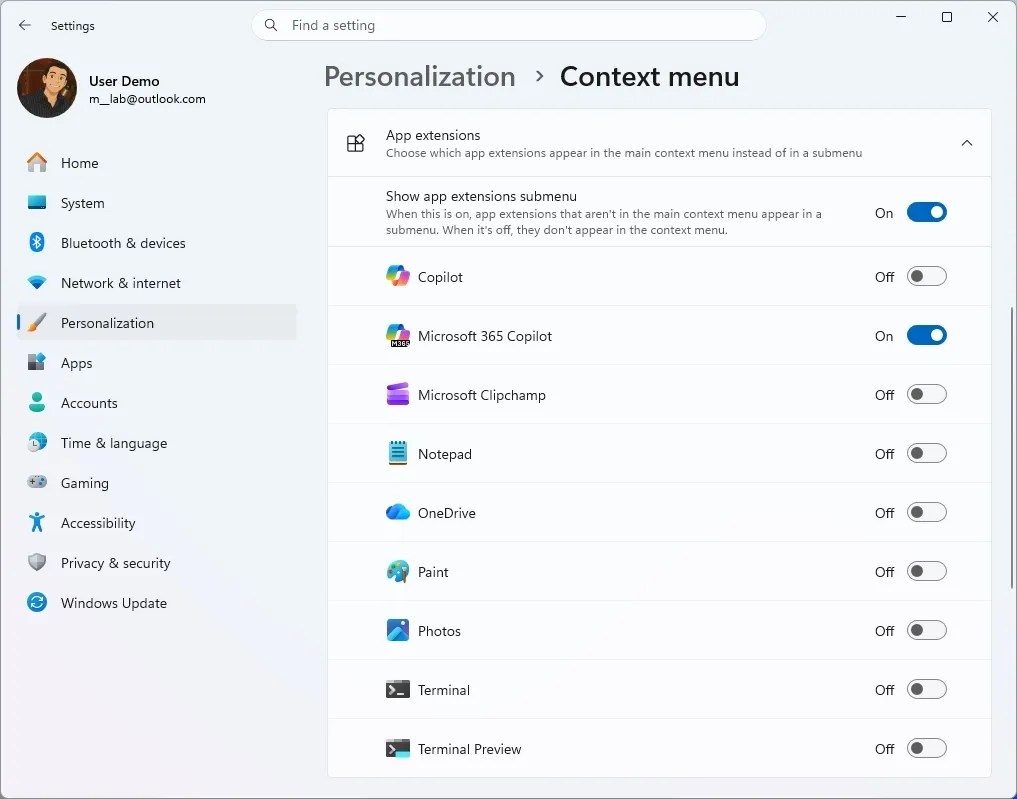Click the Terminal Preview label

pos(470,749)
